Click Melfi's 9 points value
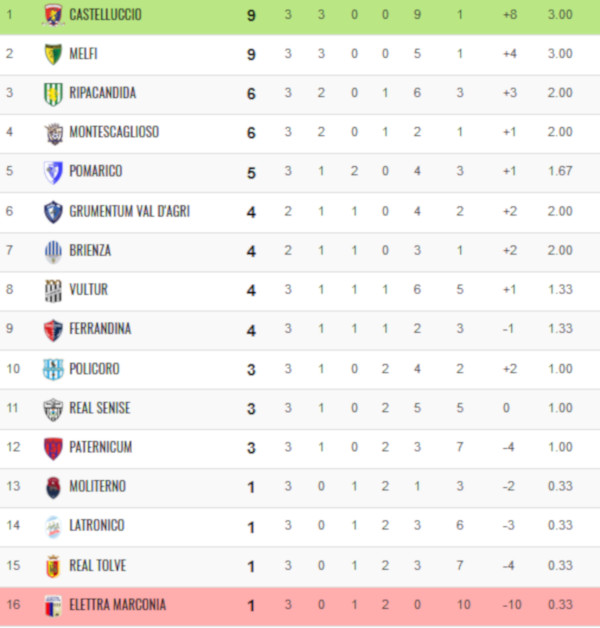 (251, 54)
